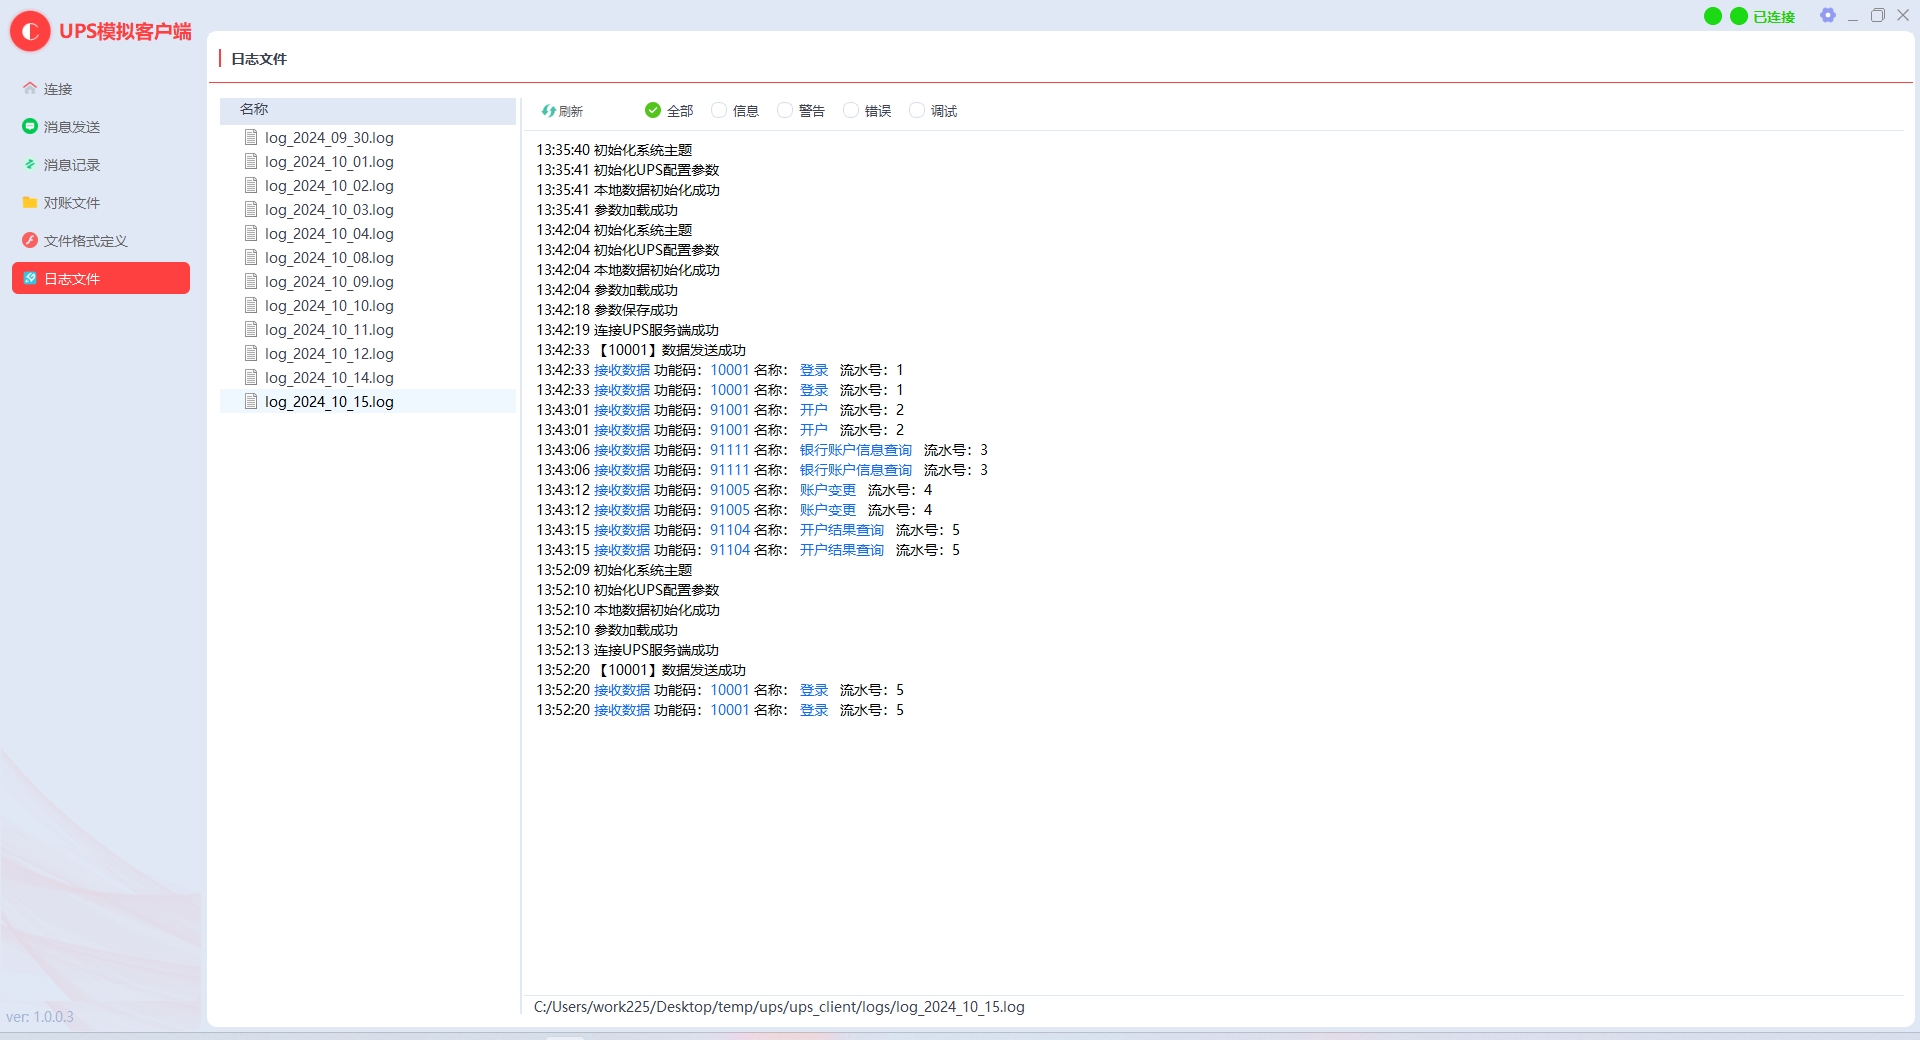Select the 调试 log filter radio
The width and height of the screenshot is (1920, 1040).
coord(933,111)
